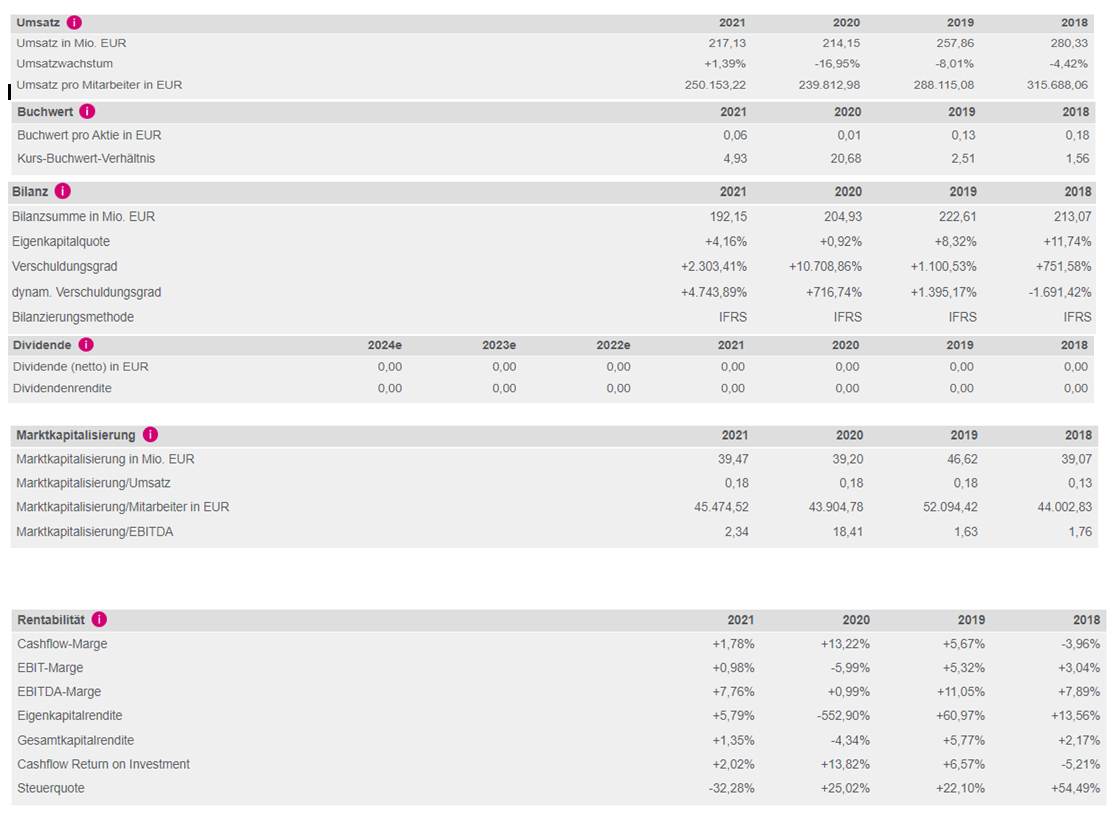Select the Marktkapitalisierung/EBITDA row label
The width and height of the screenshot is (1115, 821).
[x=95, y=532]
